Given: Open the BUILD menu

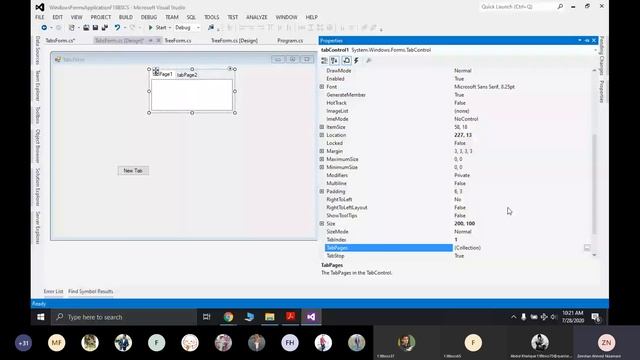Looking at the screenshot, I should point(126,17).
